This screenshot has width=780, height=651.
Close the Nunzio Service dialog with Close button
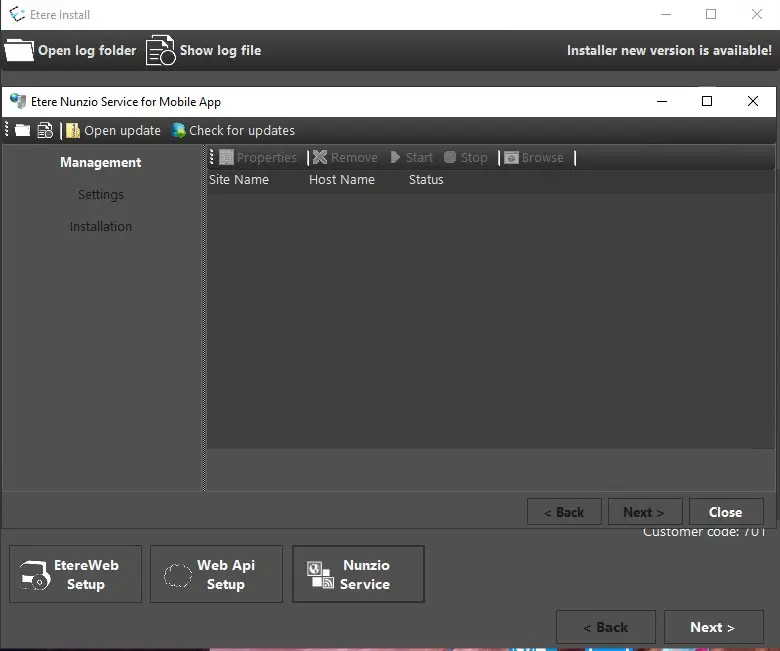[725, 512]
